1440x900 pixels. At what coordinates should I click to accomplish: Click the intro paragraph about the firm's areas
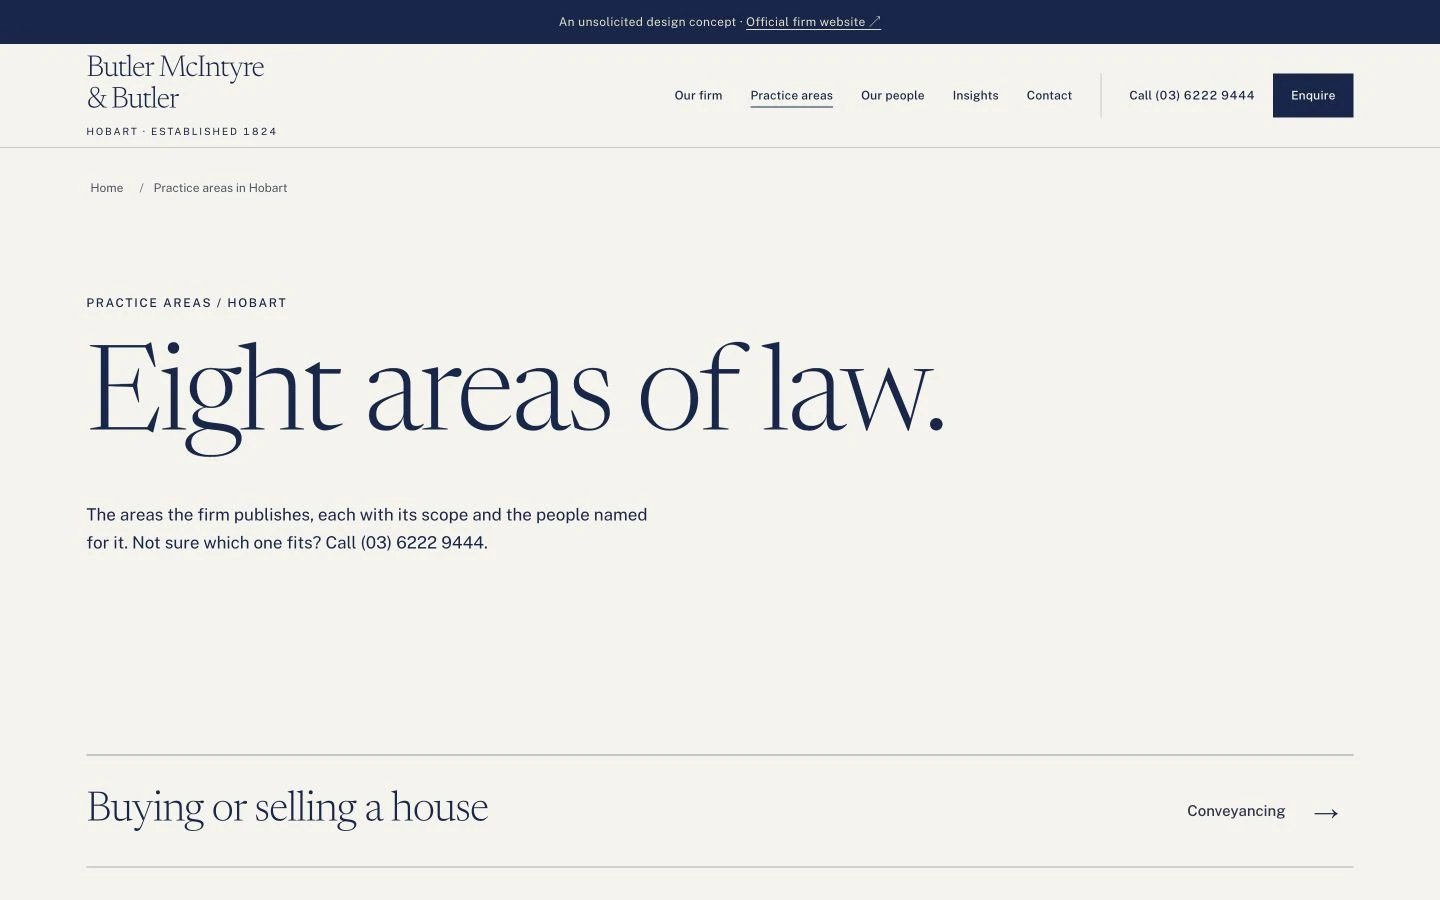click(x=367, y=529)
